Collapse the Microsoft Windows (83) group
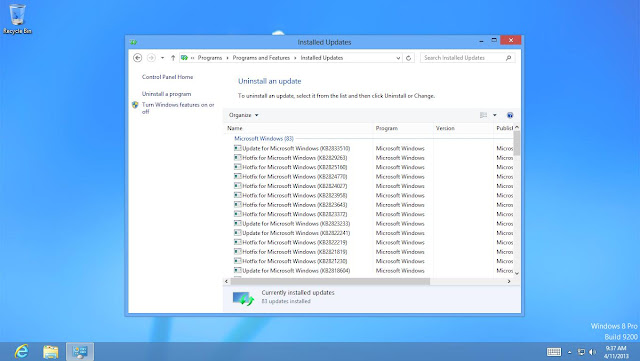Image resolution: width=640 pixels, height=361 pixels. click(264, 138)
